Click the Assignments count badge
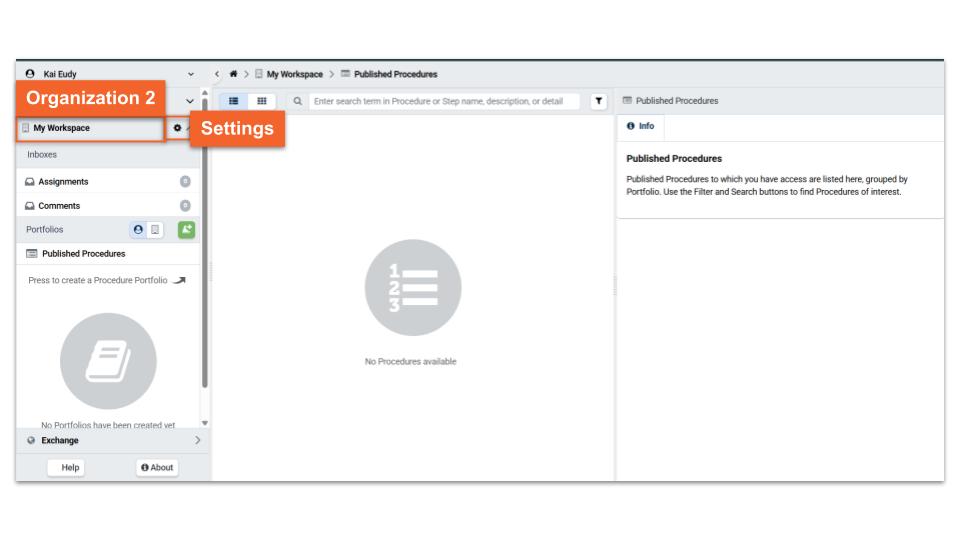The height and width of the screenshot is (540, 960). 185,181
